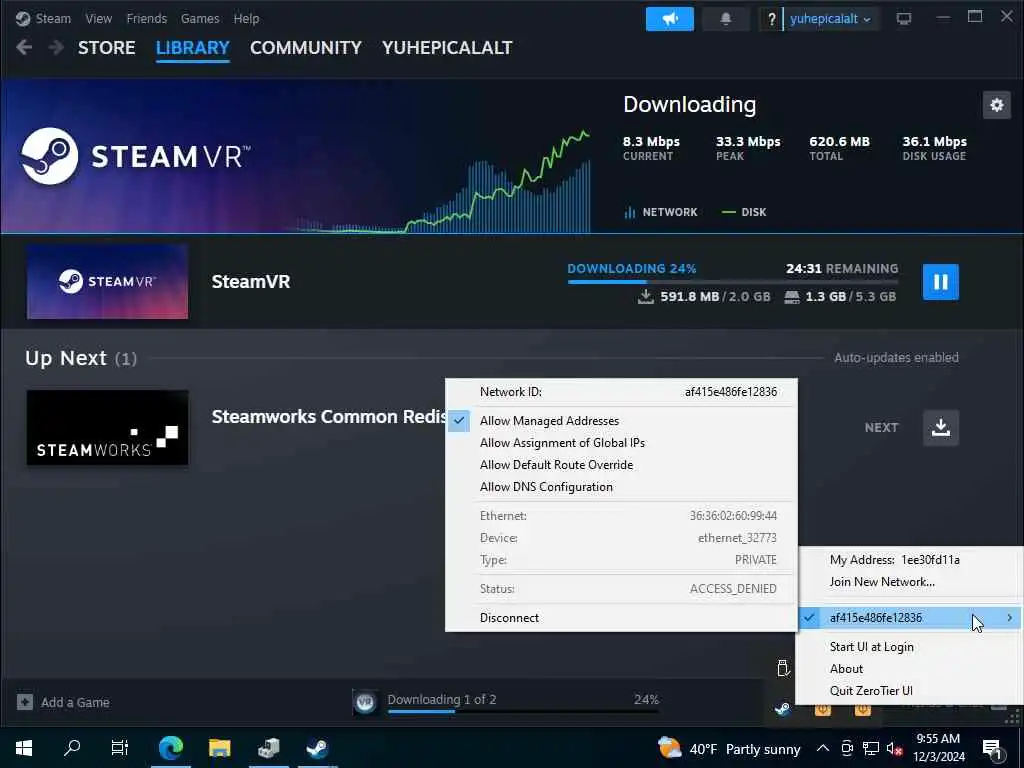
Task: Click the SteamVR title text
Action: click(x=251, y=281)
